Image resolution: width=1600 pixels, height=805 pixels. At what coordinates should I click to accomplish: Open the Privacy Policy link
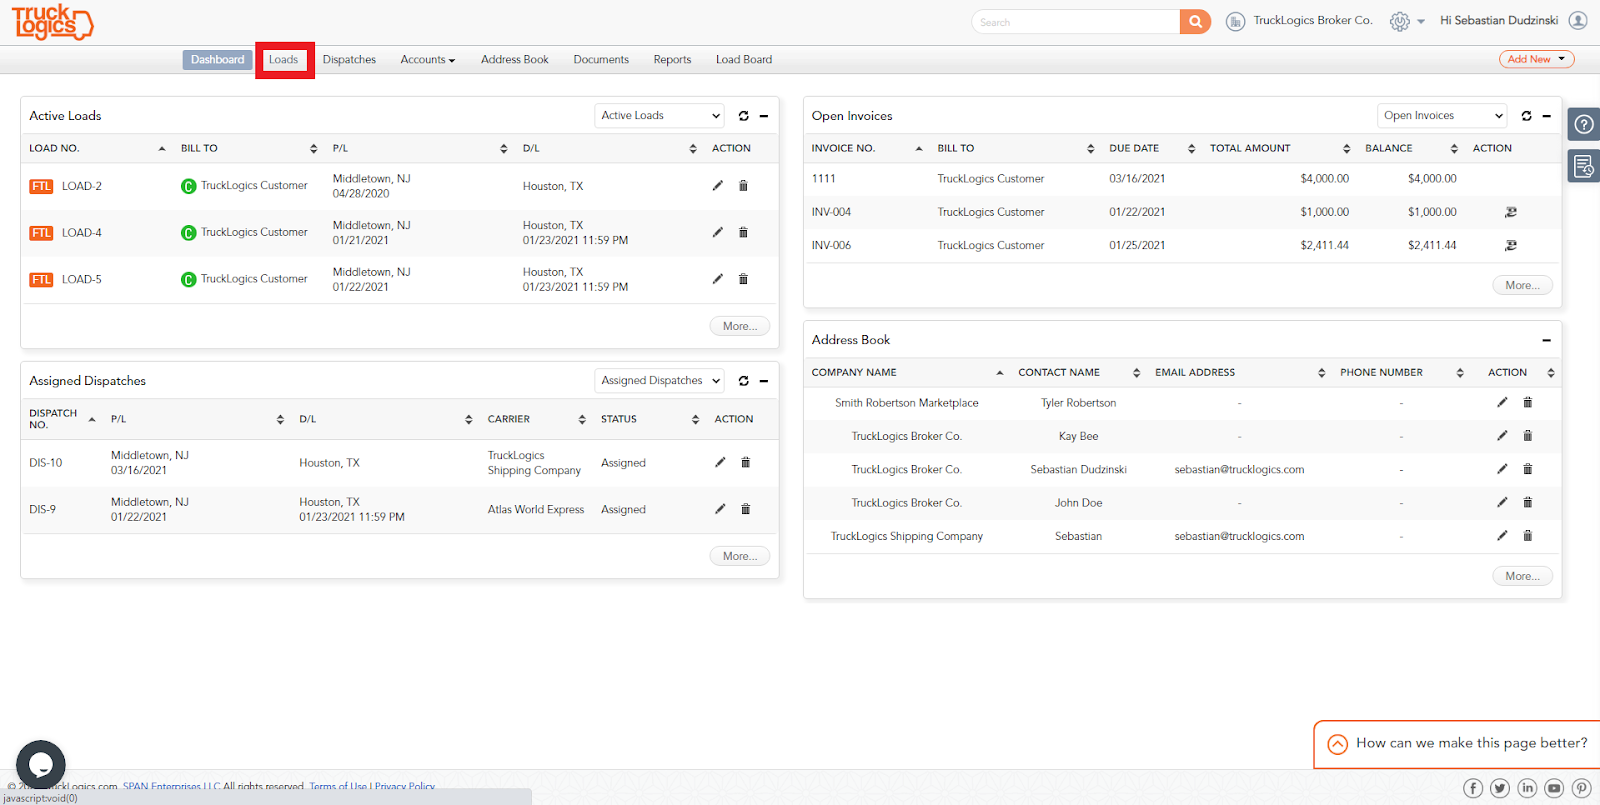405,786
